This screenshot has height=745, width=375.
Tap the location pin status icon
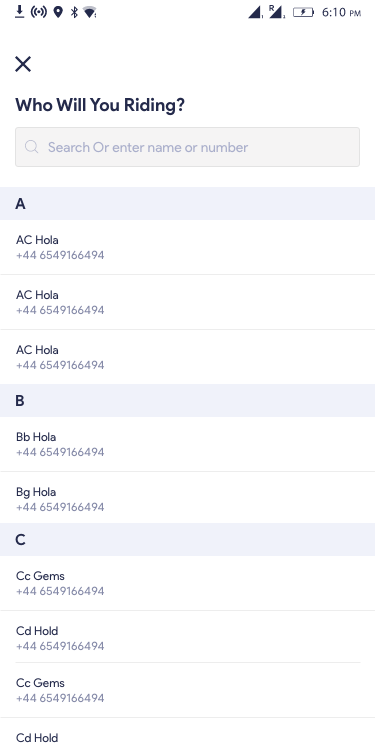click(x=58, y=12)
